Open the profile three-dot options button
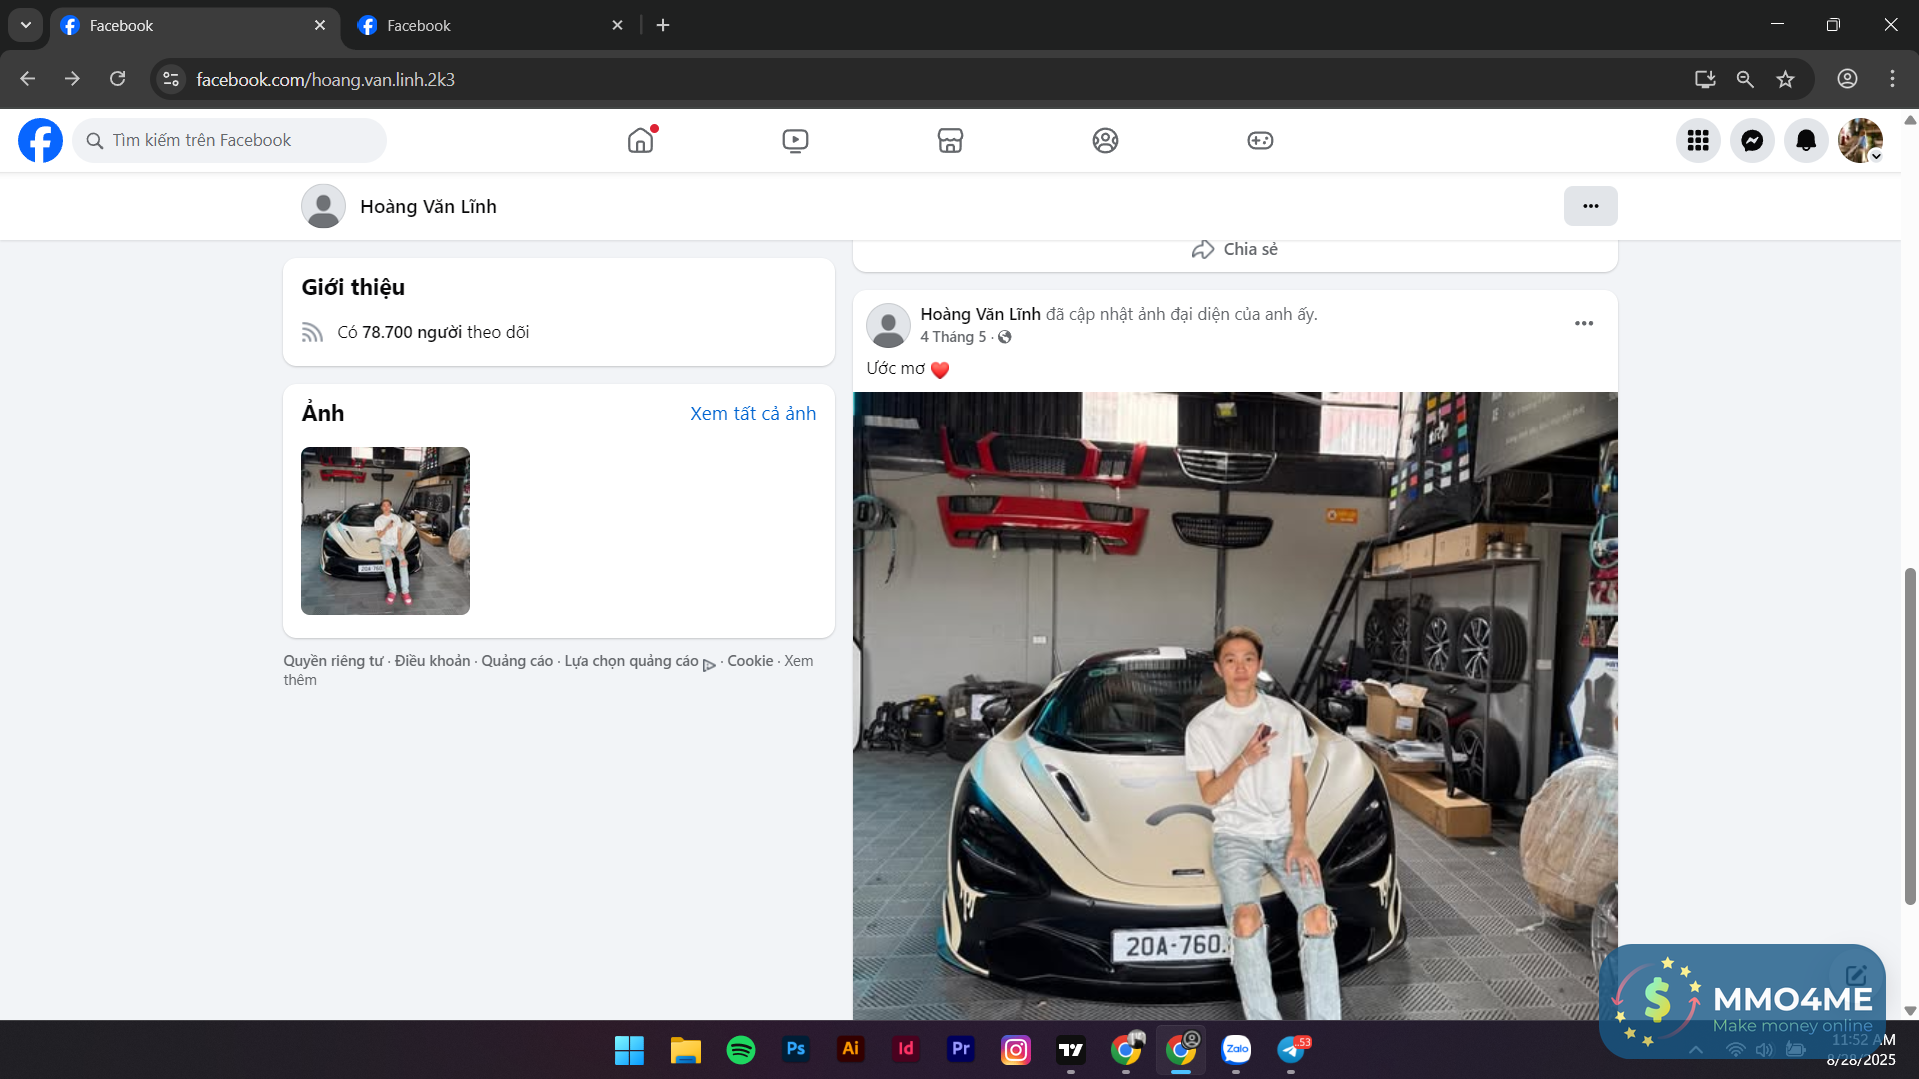The width and height of the screenshot is (1919, 1079). coord(1590,206)
